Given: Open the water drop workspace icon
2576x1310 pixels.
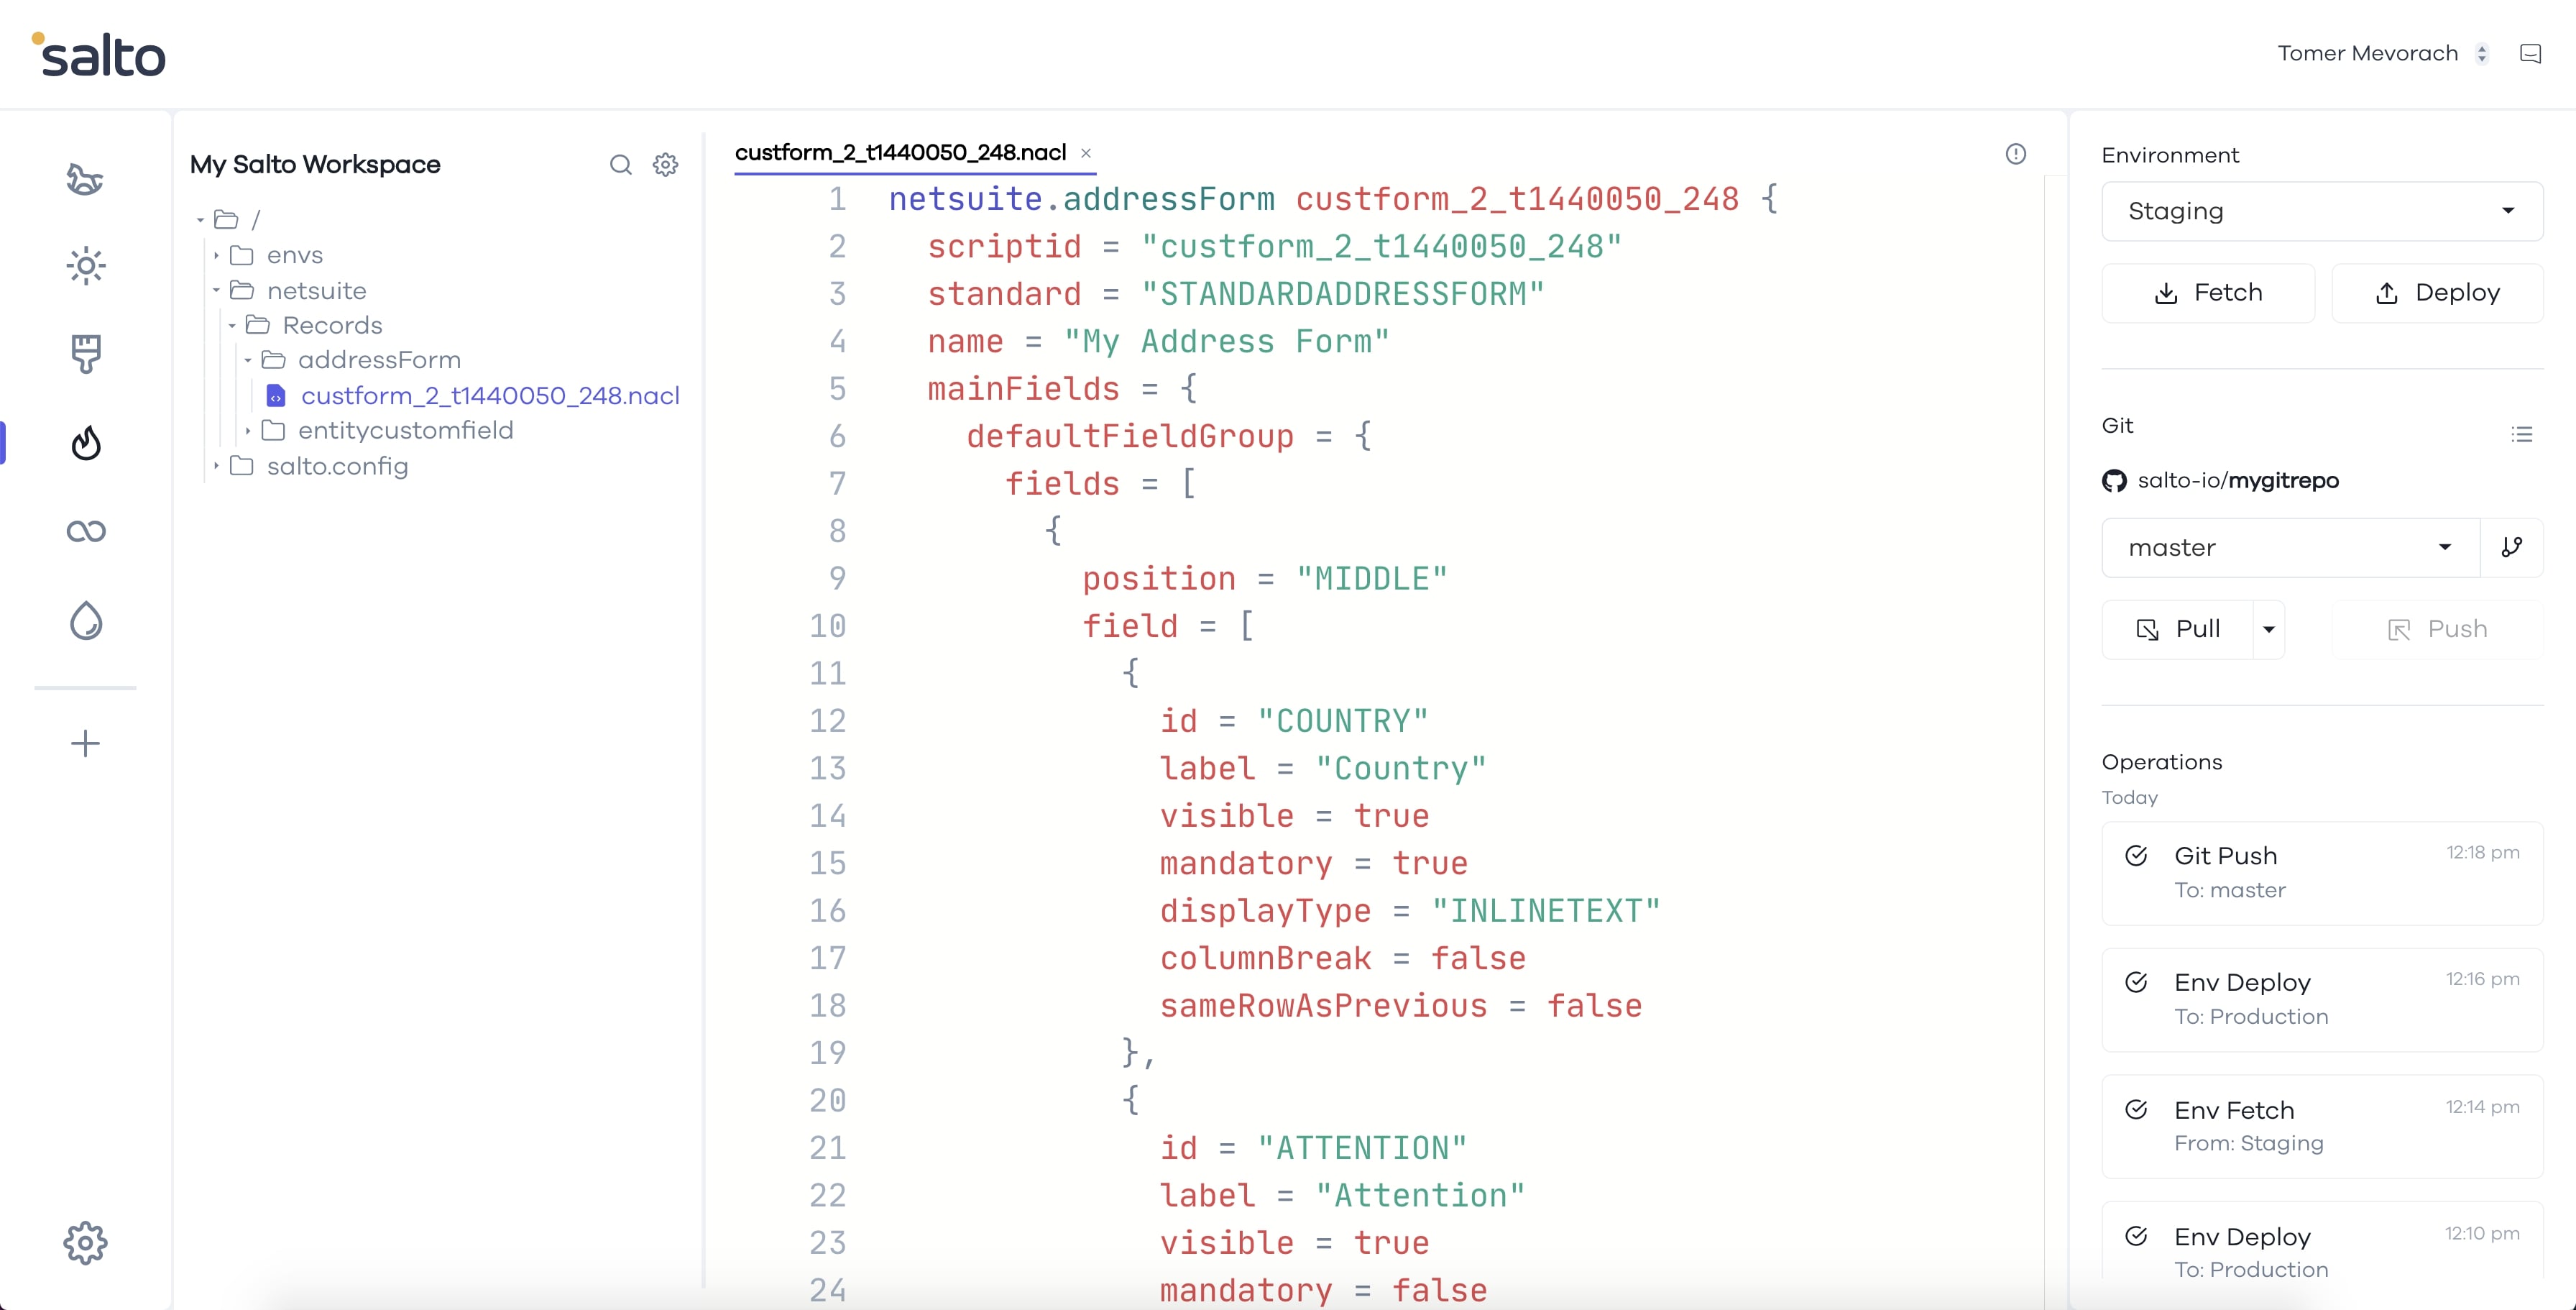Looking at the screenshot, I should coord(86,620).
